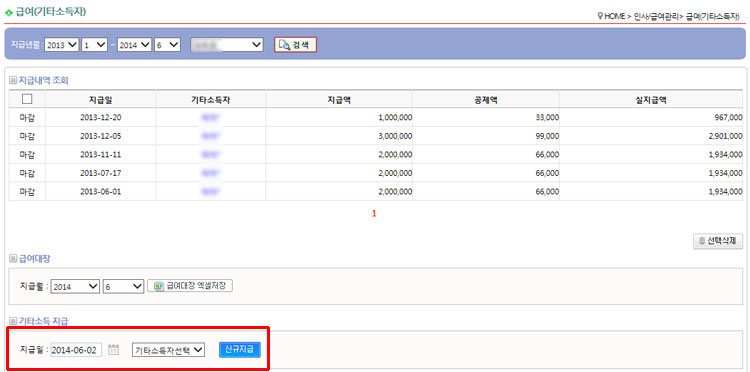Click the HOME breadcrumb link
The width and height of the screenshot is (750, 372).
coord(614,16)
